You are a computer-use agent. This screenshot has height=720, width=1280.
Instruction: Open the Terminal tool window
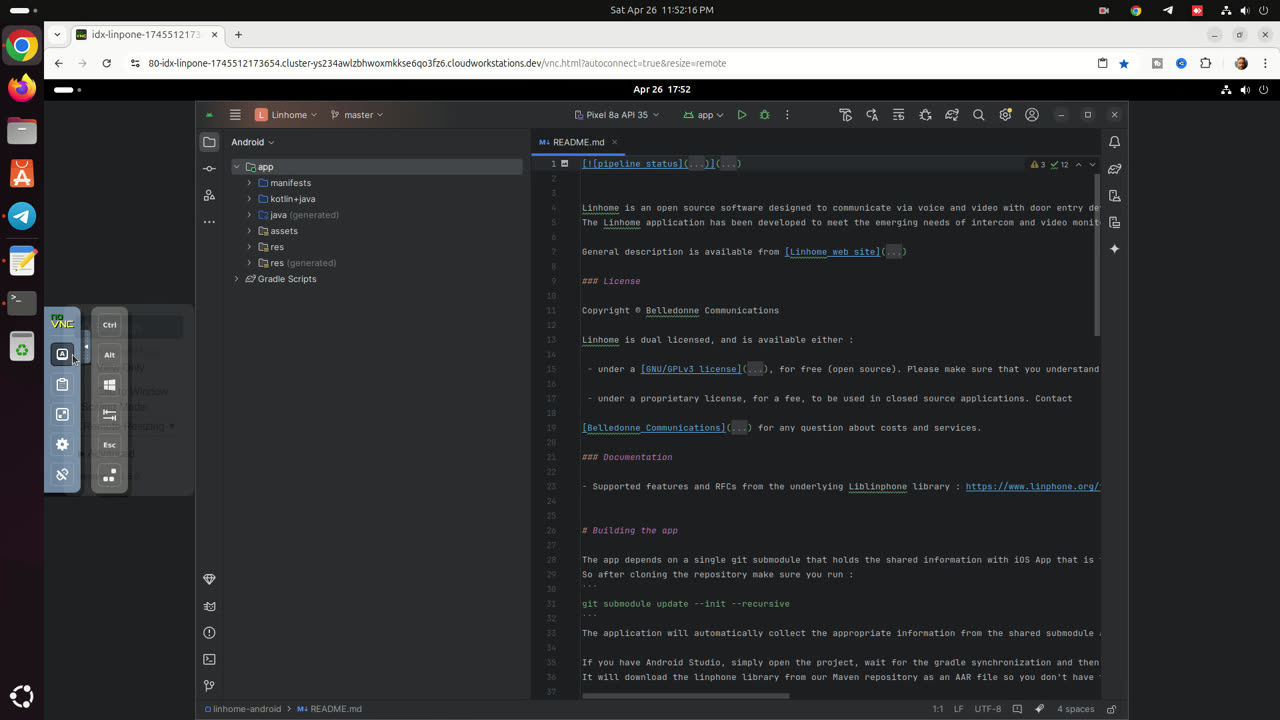(x=209, y=659)
